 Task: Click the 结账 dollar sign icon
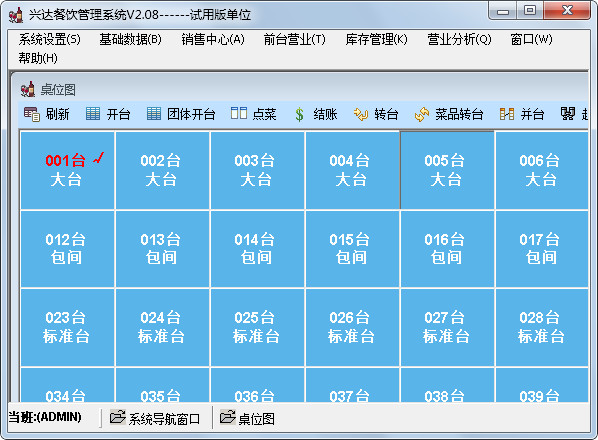(x=299, y=114)
